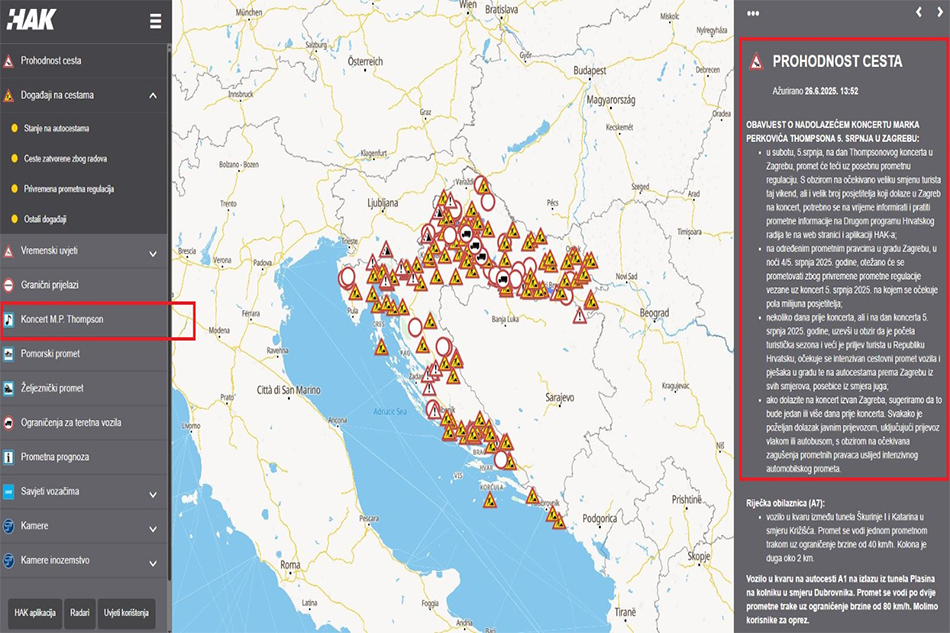This screenshot has height=633, width=950.
Task: Go to next item with right arrow
Action: click(940, 12)
